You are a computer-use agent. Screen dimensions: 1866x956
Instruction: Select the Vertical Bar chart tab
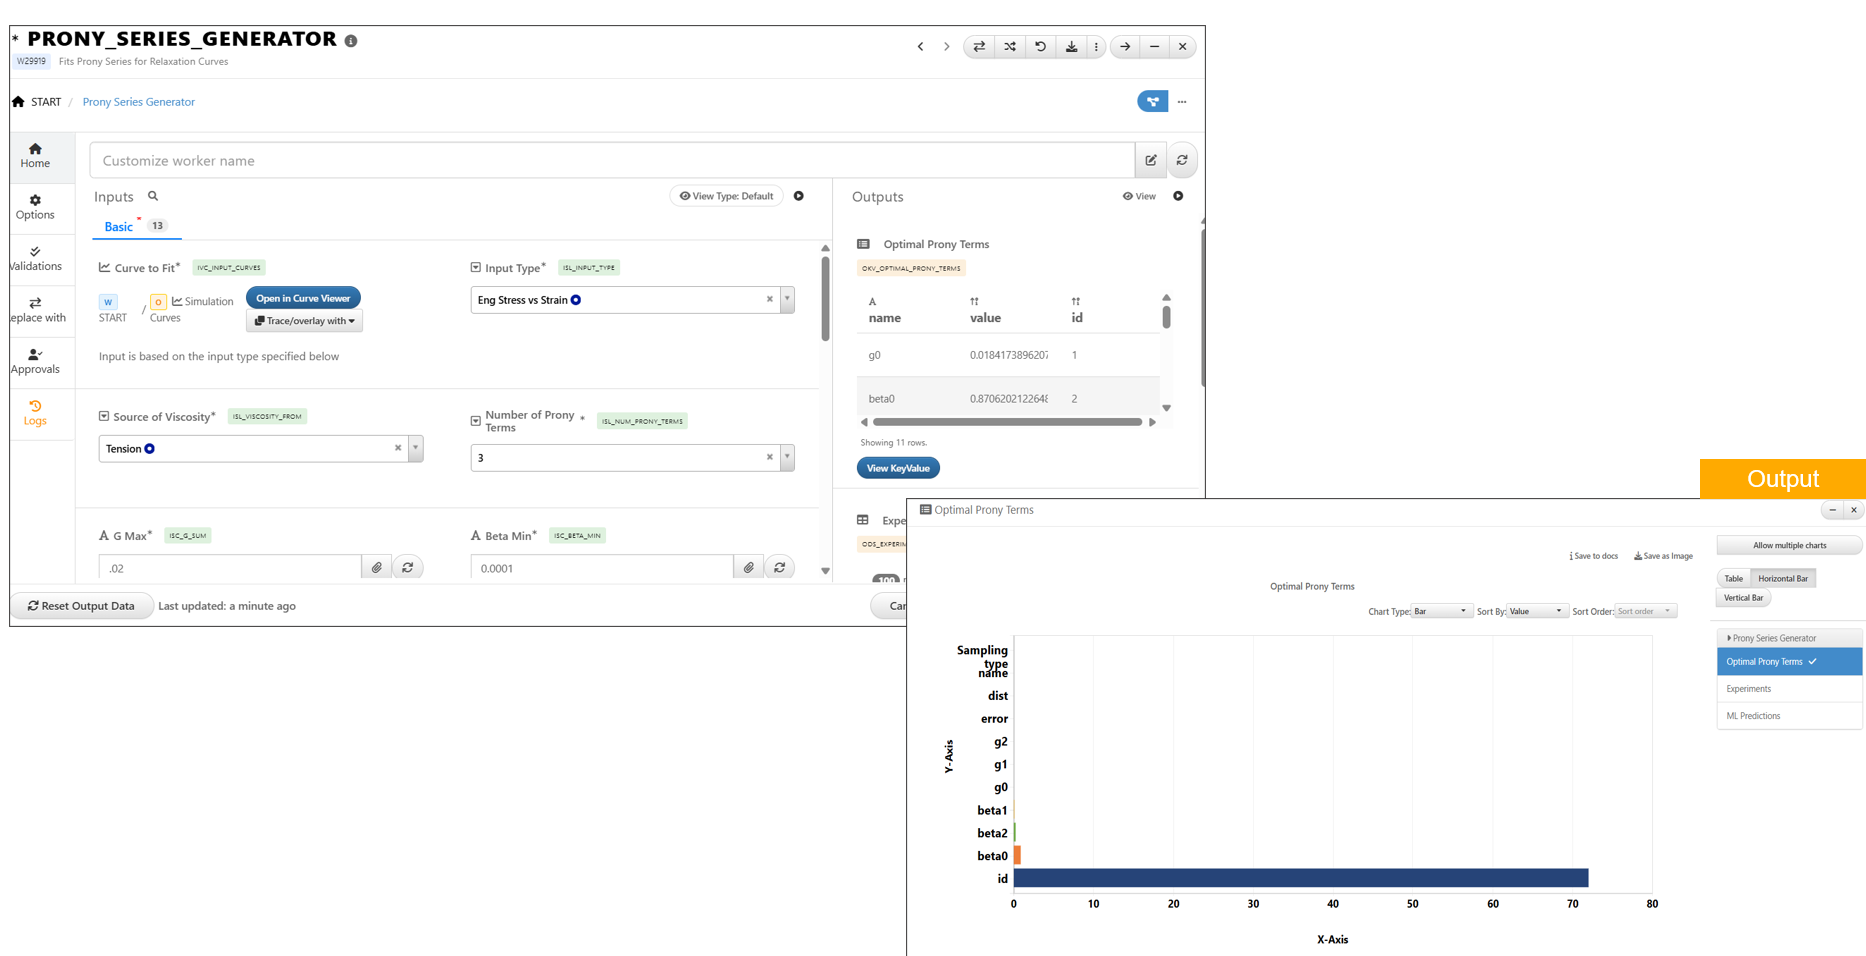(1743, 598)
